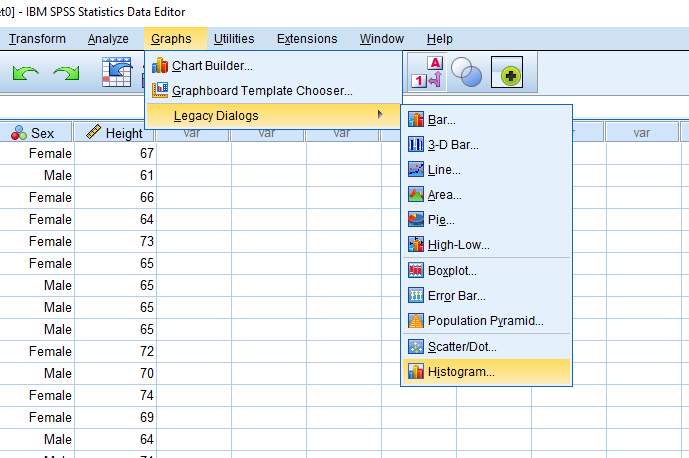
Task: Select the Height cell containing 66
Action: point(116,197)
